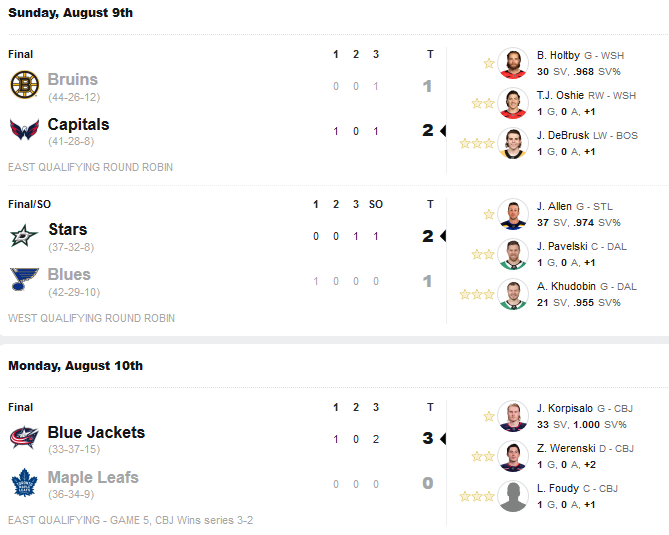Open the Capitals team name link

click(x=79, y=125)
